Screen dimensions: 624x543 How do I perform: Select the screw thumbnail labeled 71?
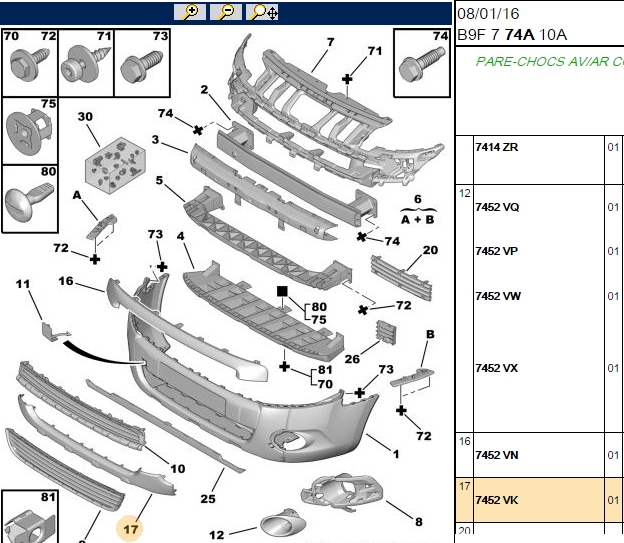(86, 63)
